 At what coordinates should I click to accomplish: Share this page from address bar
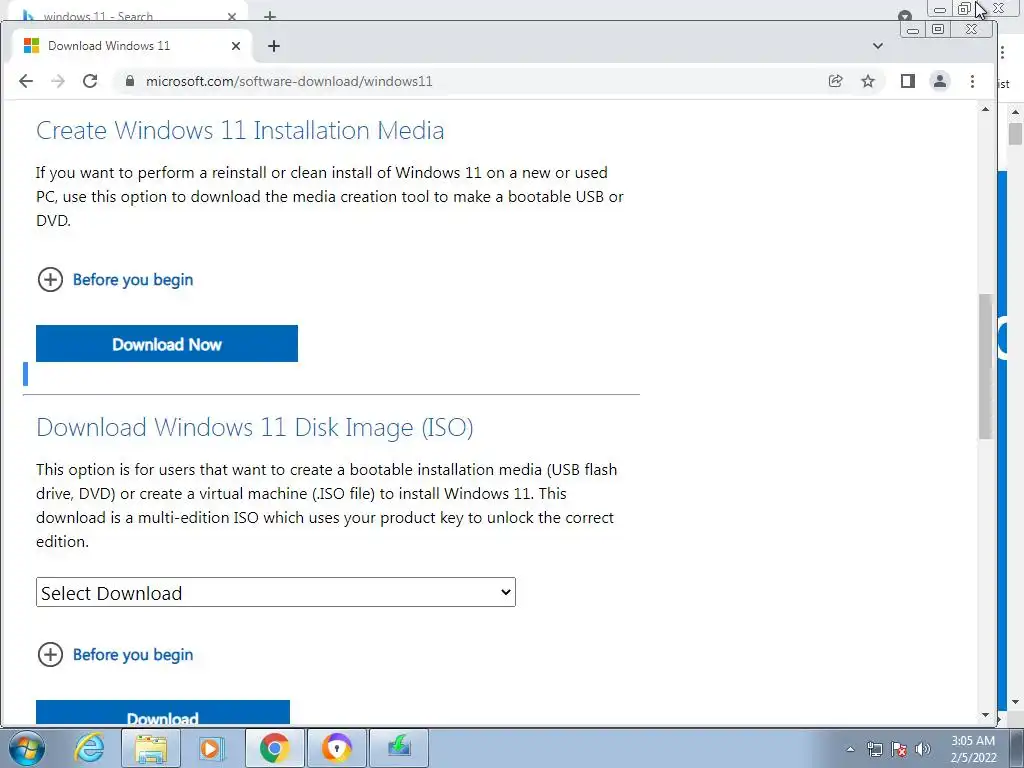835,81
